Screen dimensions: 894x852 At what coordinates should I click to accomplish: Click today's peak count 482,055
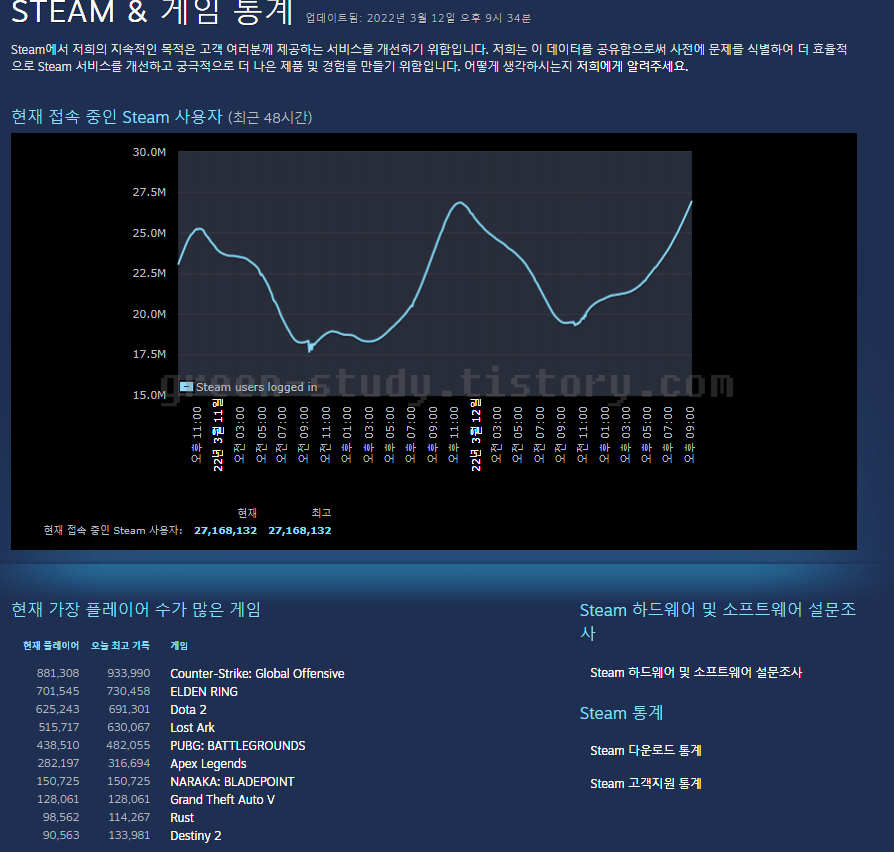128,745
